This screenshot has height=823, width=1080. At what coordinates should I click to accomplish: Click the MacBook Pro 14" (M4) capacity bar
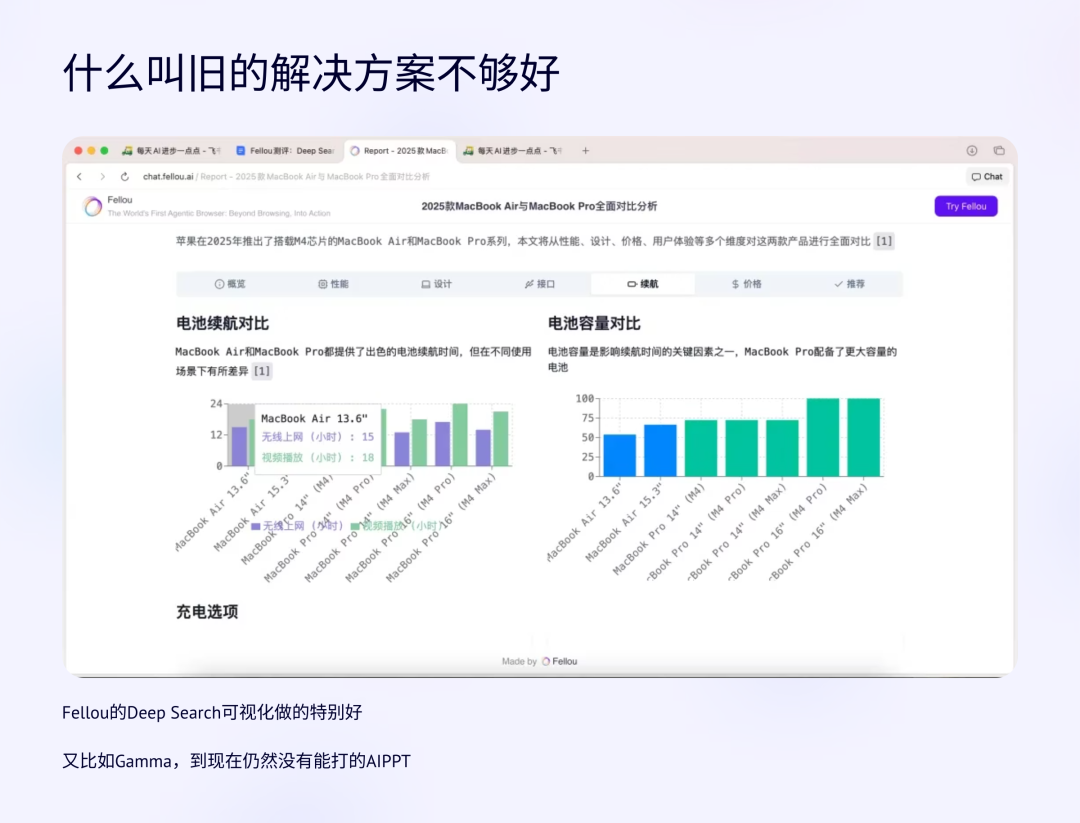[x=700, y=448]
